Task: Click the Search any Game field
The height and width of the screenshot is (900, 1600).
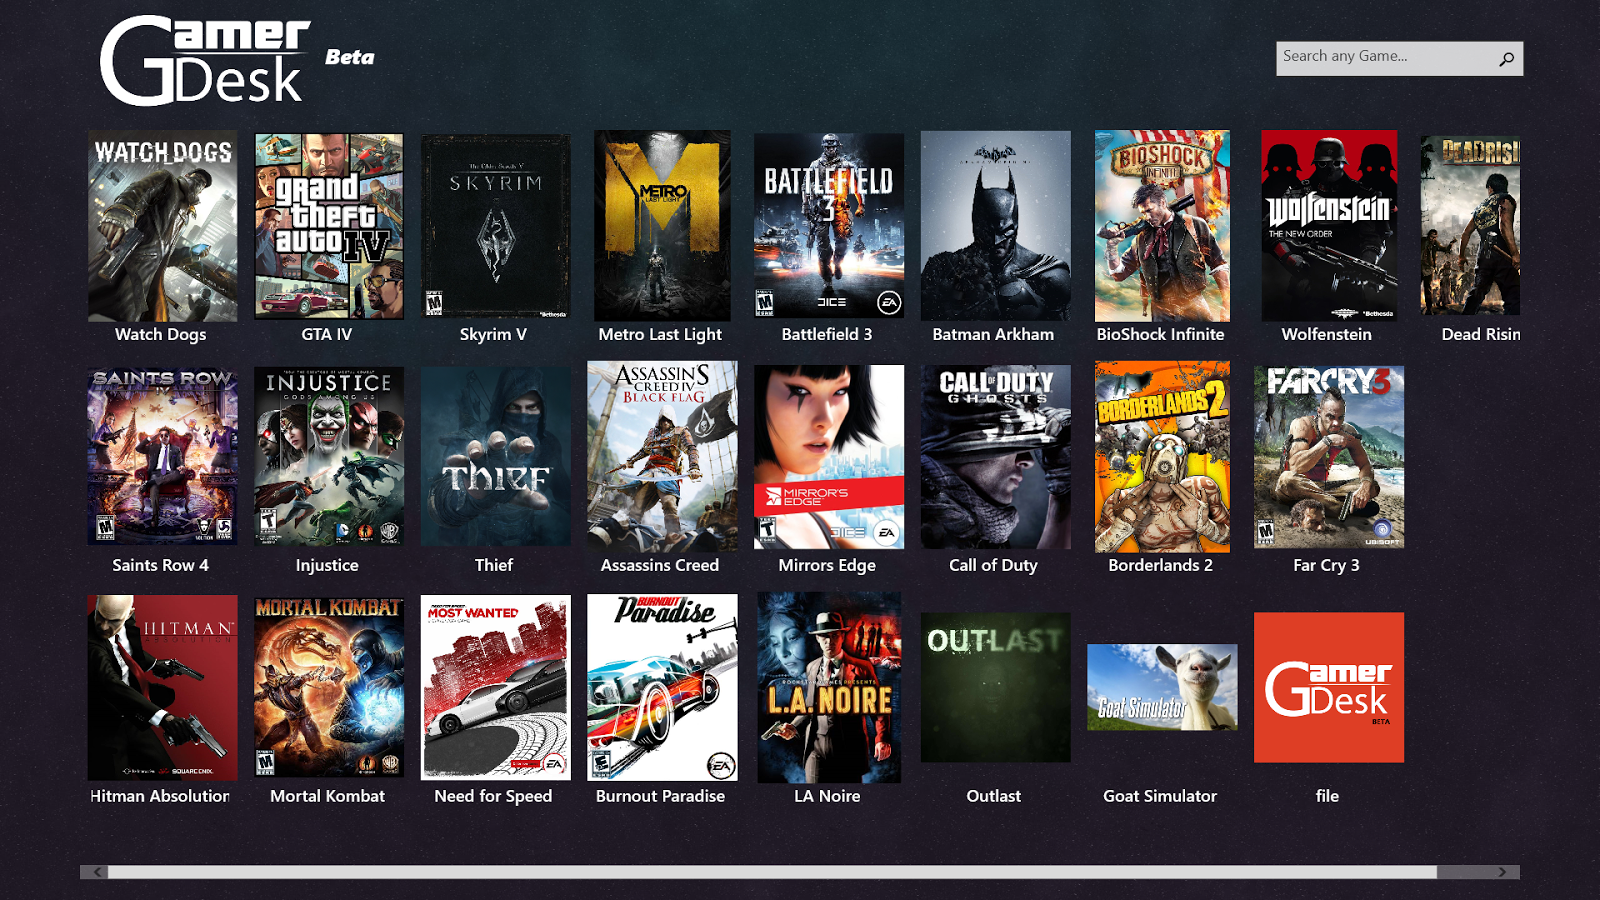Action: tap(1399, 58)
